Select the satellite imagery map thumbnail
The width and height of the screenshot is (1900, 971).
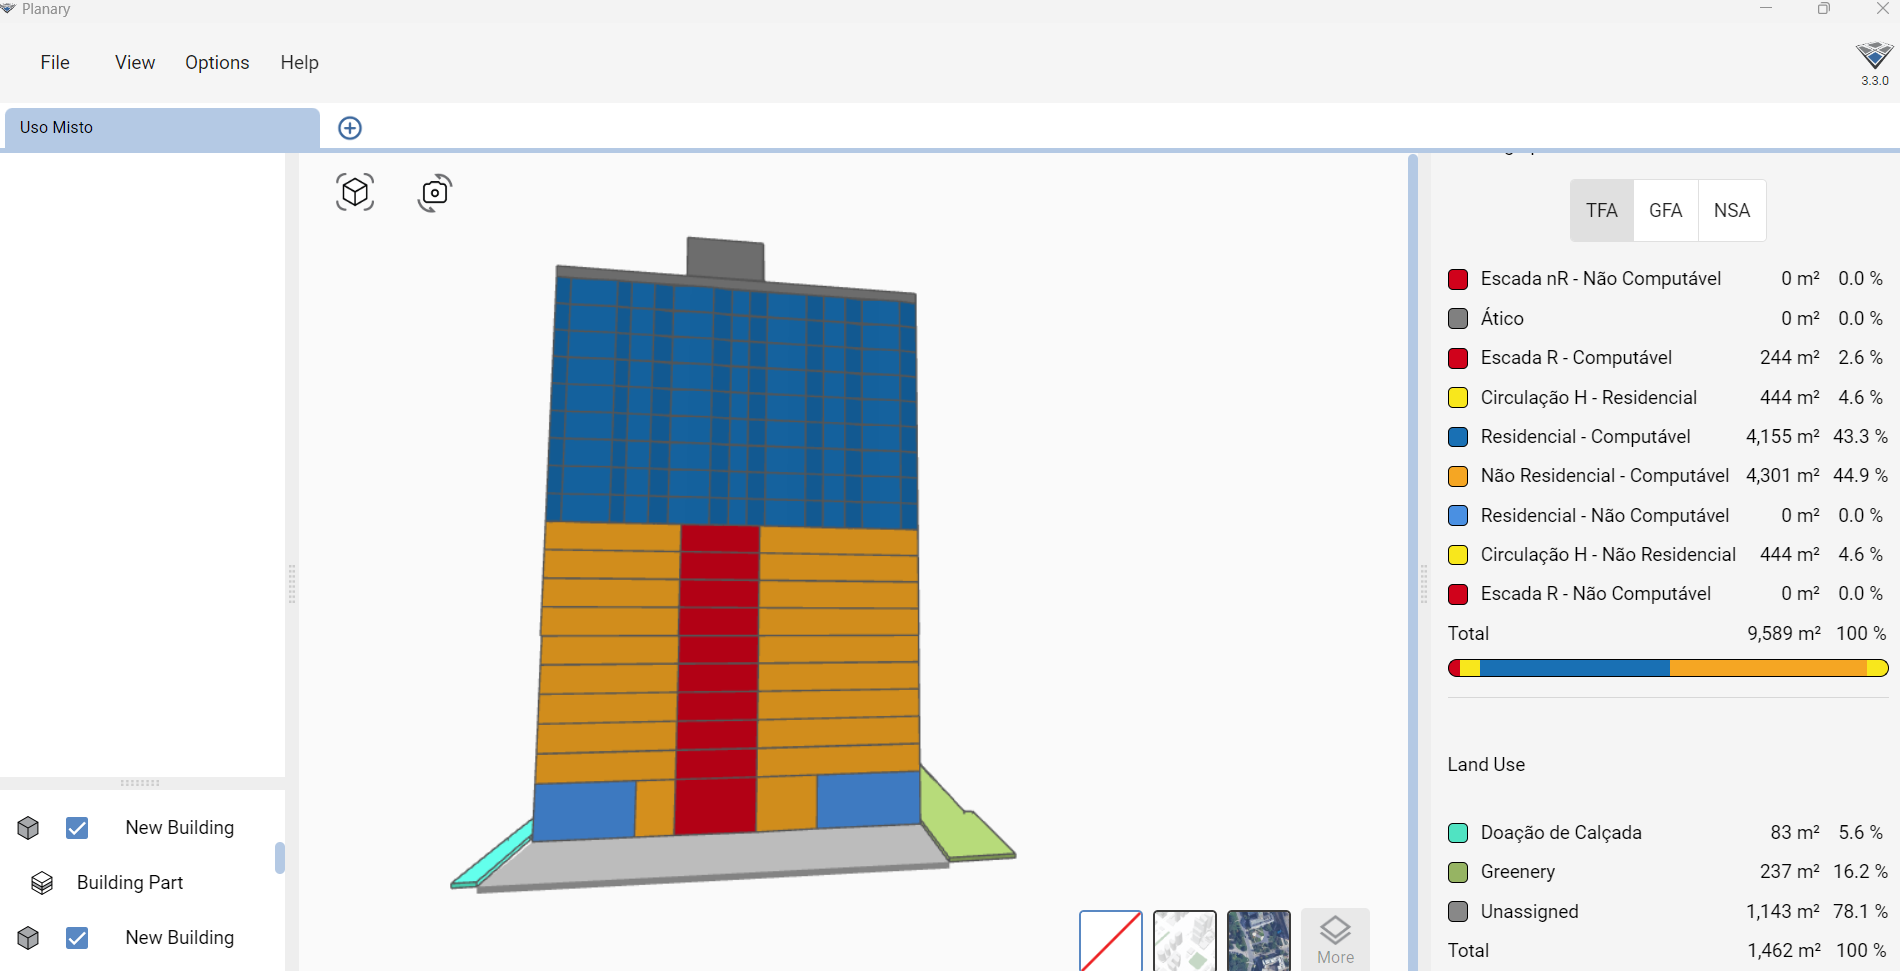[1259, 941]
